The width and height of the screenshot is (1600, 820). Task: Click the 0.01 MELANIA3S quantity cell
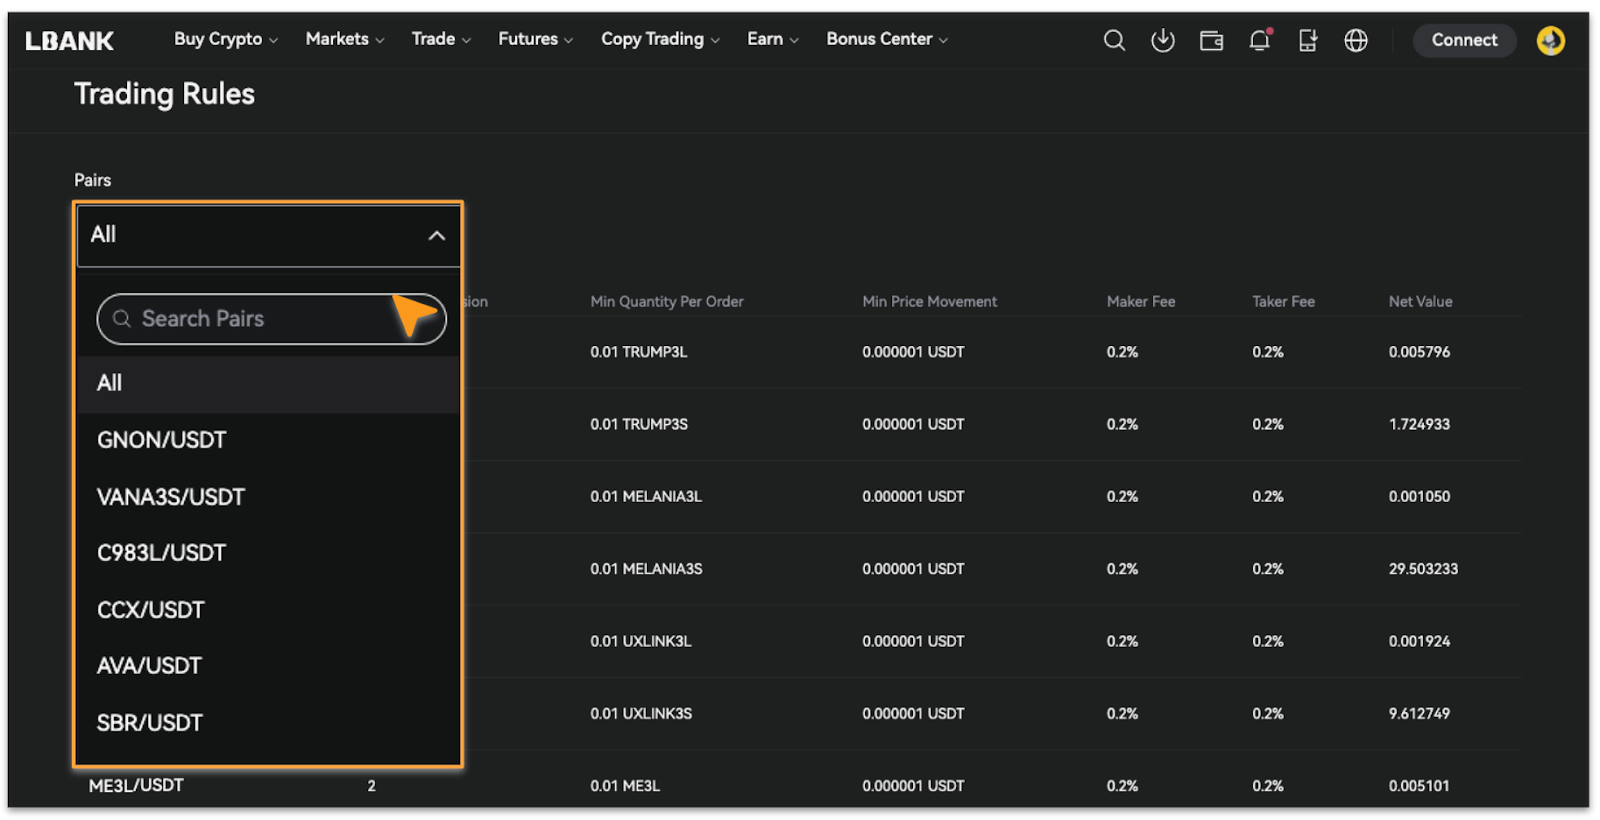pyautogui.click(x=646, y=569)
